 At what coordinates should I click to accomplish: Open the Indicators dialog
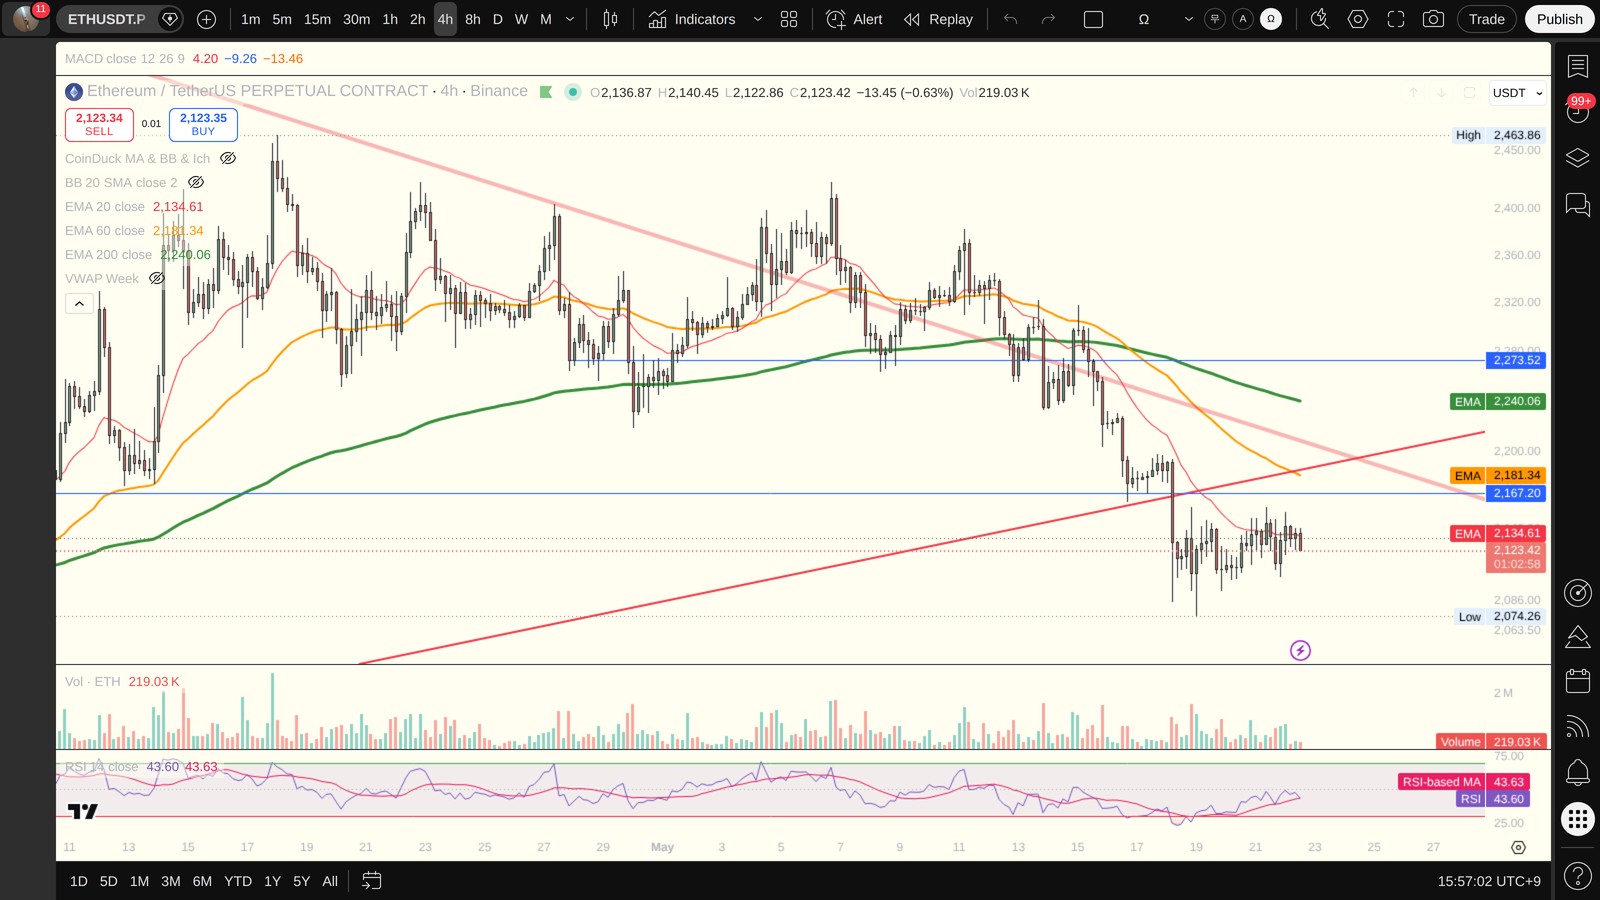pyautogui.click(x=691, y=19)
